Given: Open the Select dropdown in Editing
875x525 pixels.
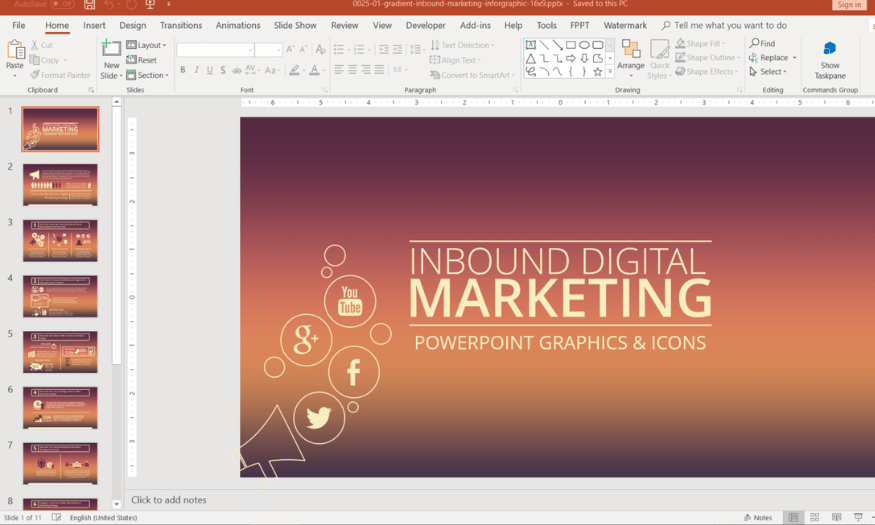Looking at the screenshot, I should (768, 71).
